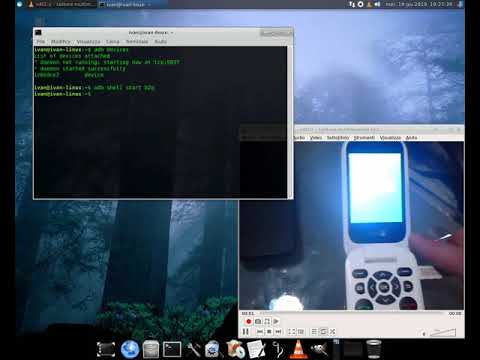Screen dimensions: 480x360
Task: Click the VLC cone tray icon
Action: click(x=369, y=4)
